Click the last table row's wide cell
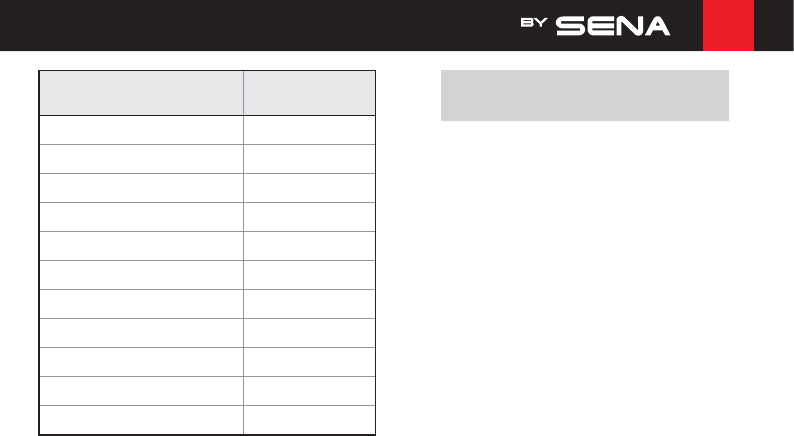The image size is (794, 436). (x=141, y=420)
